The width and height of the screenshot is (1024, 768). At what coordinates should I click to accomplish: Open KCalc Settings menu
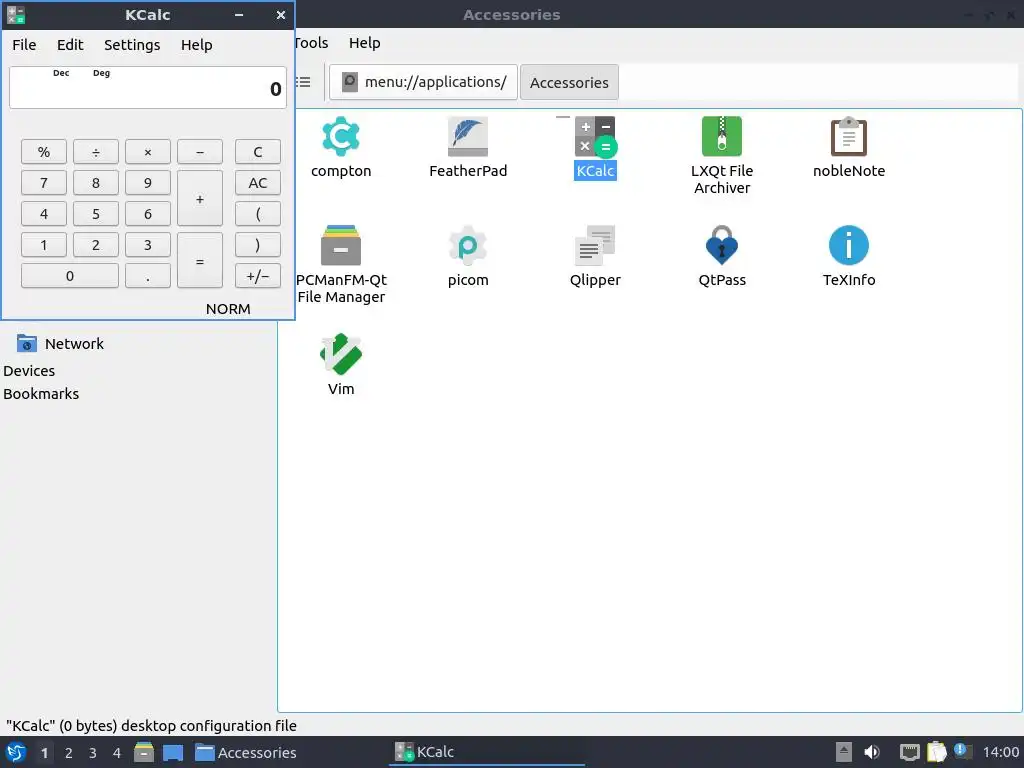[132, 45]
